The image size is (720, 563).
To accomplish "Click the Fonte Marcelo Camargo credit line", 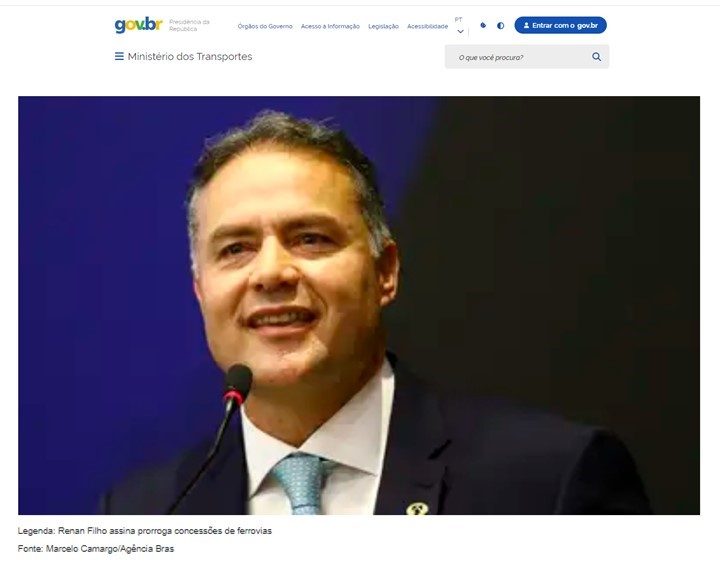I will [x=96, y=549].
